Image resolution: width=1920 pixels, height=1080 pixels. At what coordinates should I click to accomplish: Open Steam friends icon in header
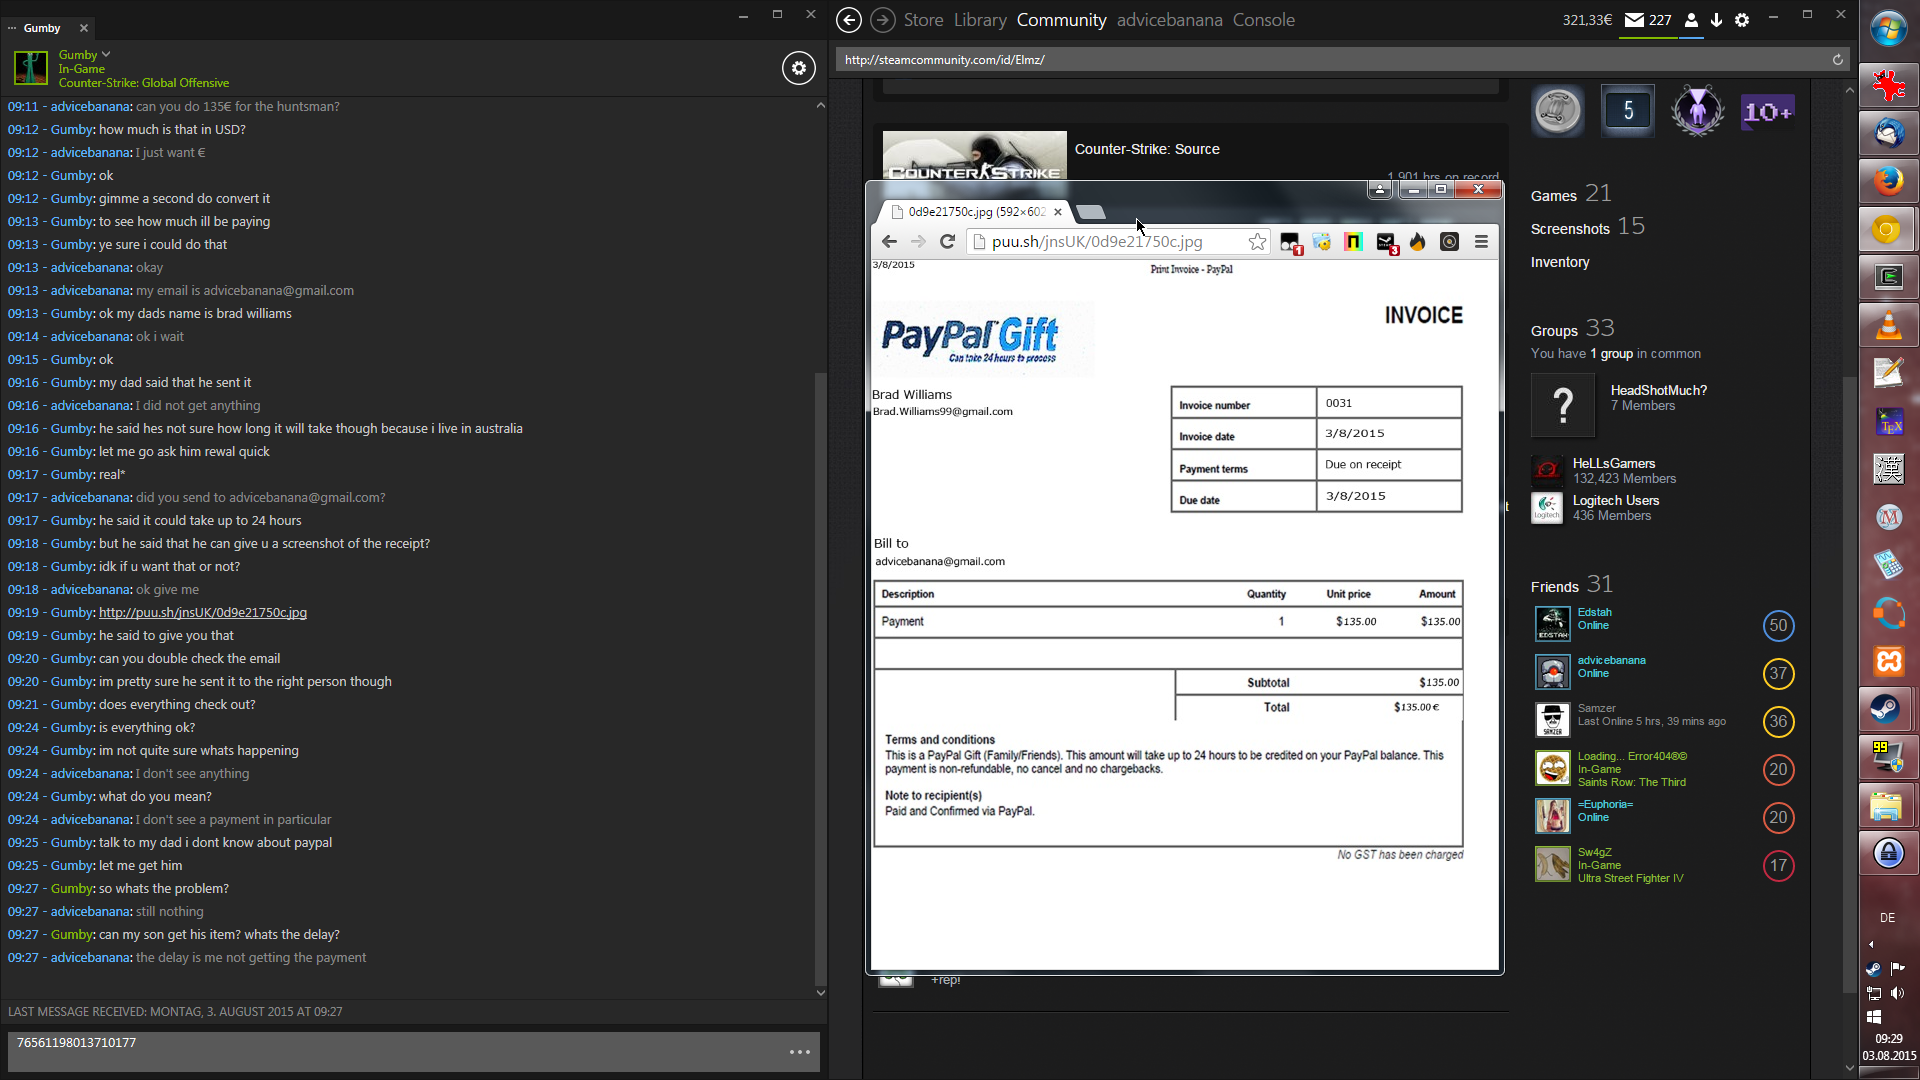(1691, 20)
